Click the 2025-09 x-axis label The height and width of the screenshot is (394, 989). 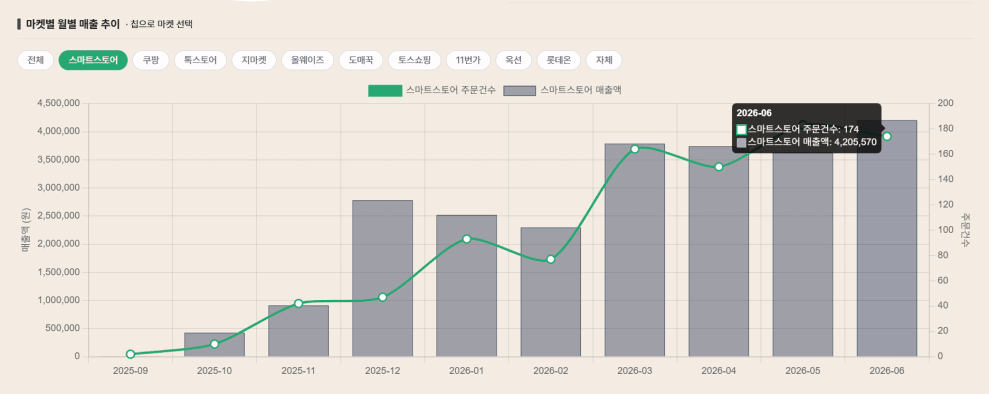[x=131, y=371]
